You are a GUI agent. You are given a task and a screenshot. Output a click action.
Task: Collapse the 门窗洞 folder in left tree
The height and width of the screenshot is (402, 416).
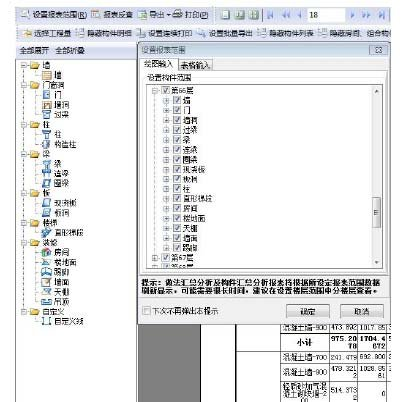point(24,85)
